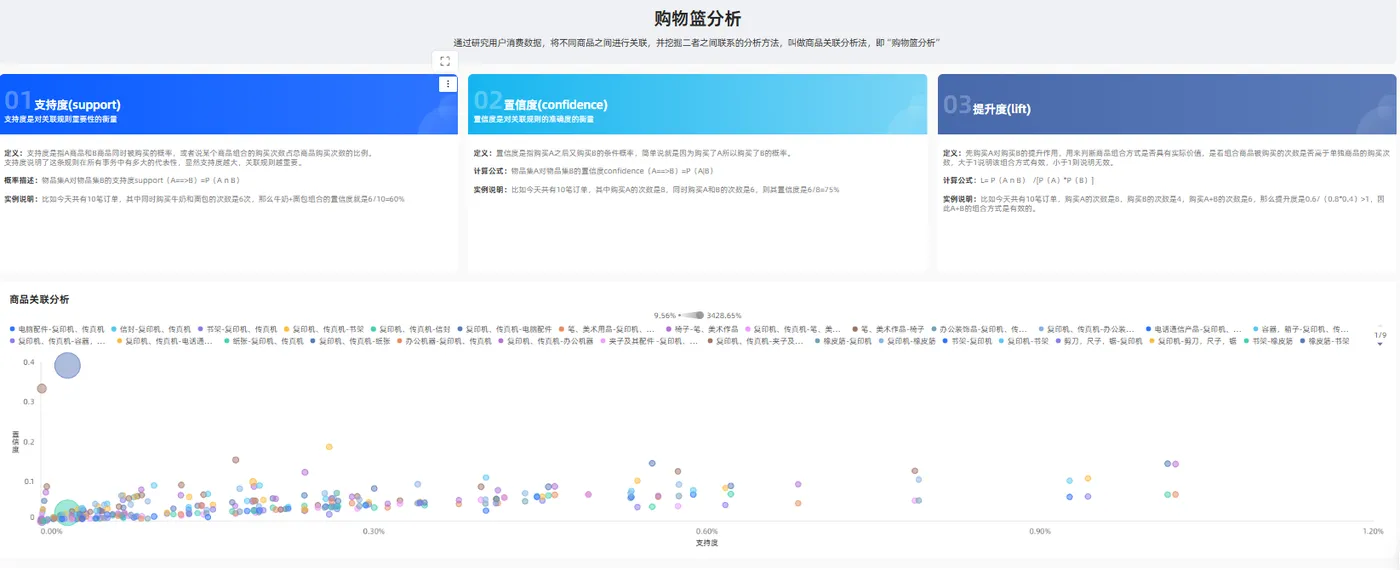This screenshot has height=570, width=1400.
Task: Select the yellow bubble near 0.2 confidence
Action: click(x=328, y=447)
